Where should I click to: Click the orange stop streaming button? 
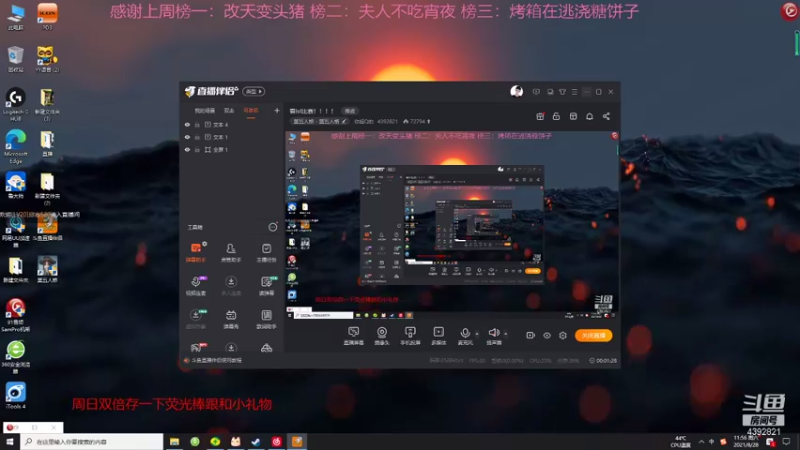(594, 335)
